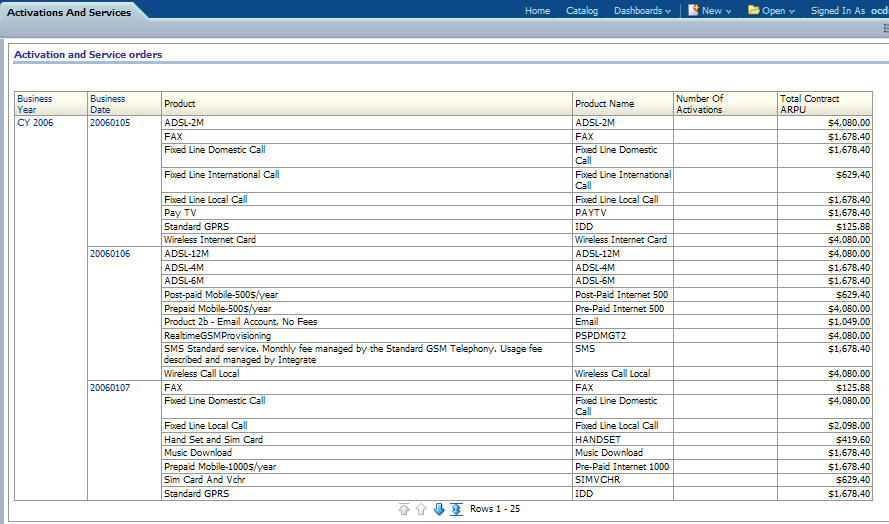
Task: Select the ADSL-4M product cell
Action: point(367,267)
